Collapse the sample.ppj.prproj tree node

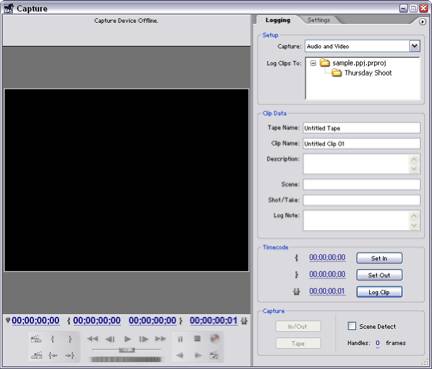313,63
